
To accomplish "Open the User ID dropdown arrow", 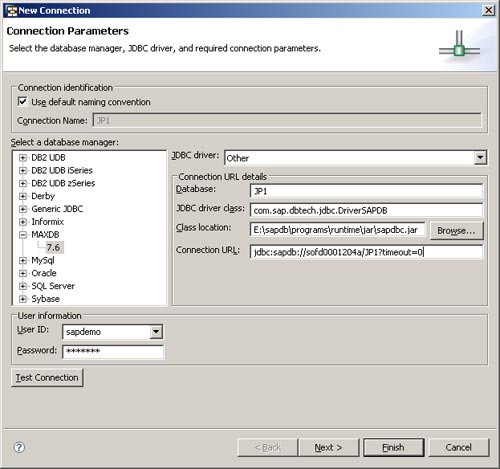I will click(156, 332).
